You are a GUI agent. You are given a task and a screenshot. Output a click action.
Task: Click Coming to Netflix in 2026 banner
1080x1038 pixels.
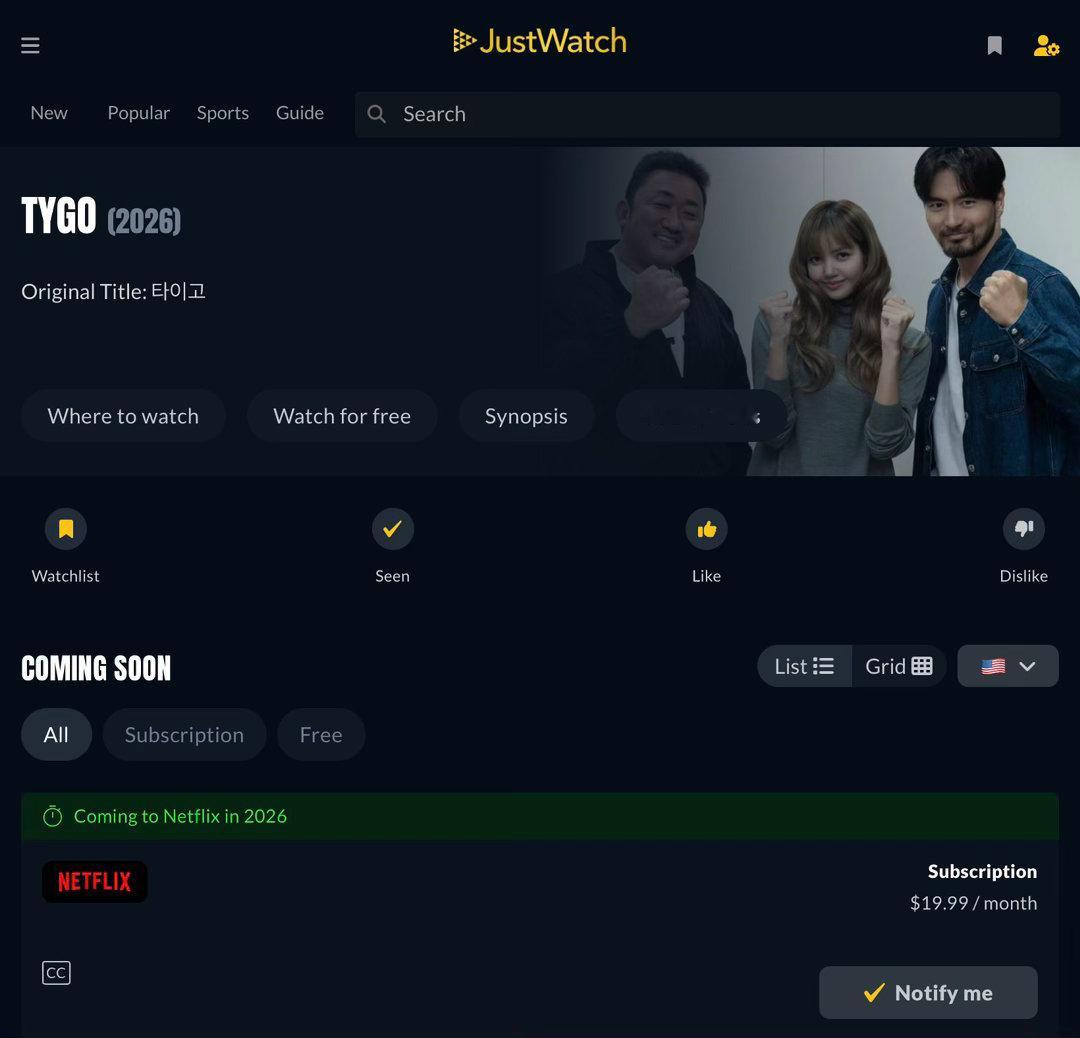(x=540, y=816)
